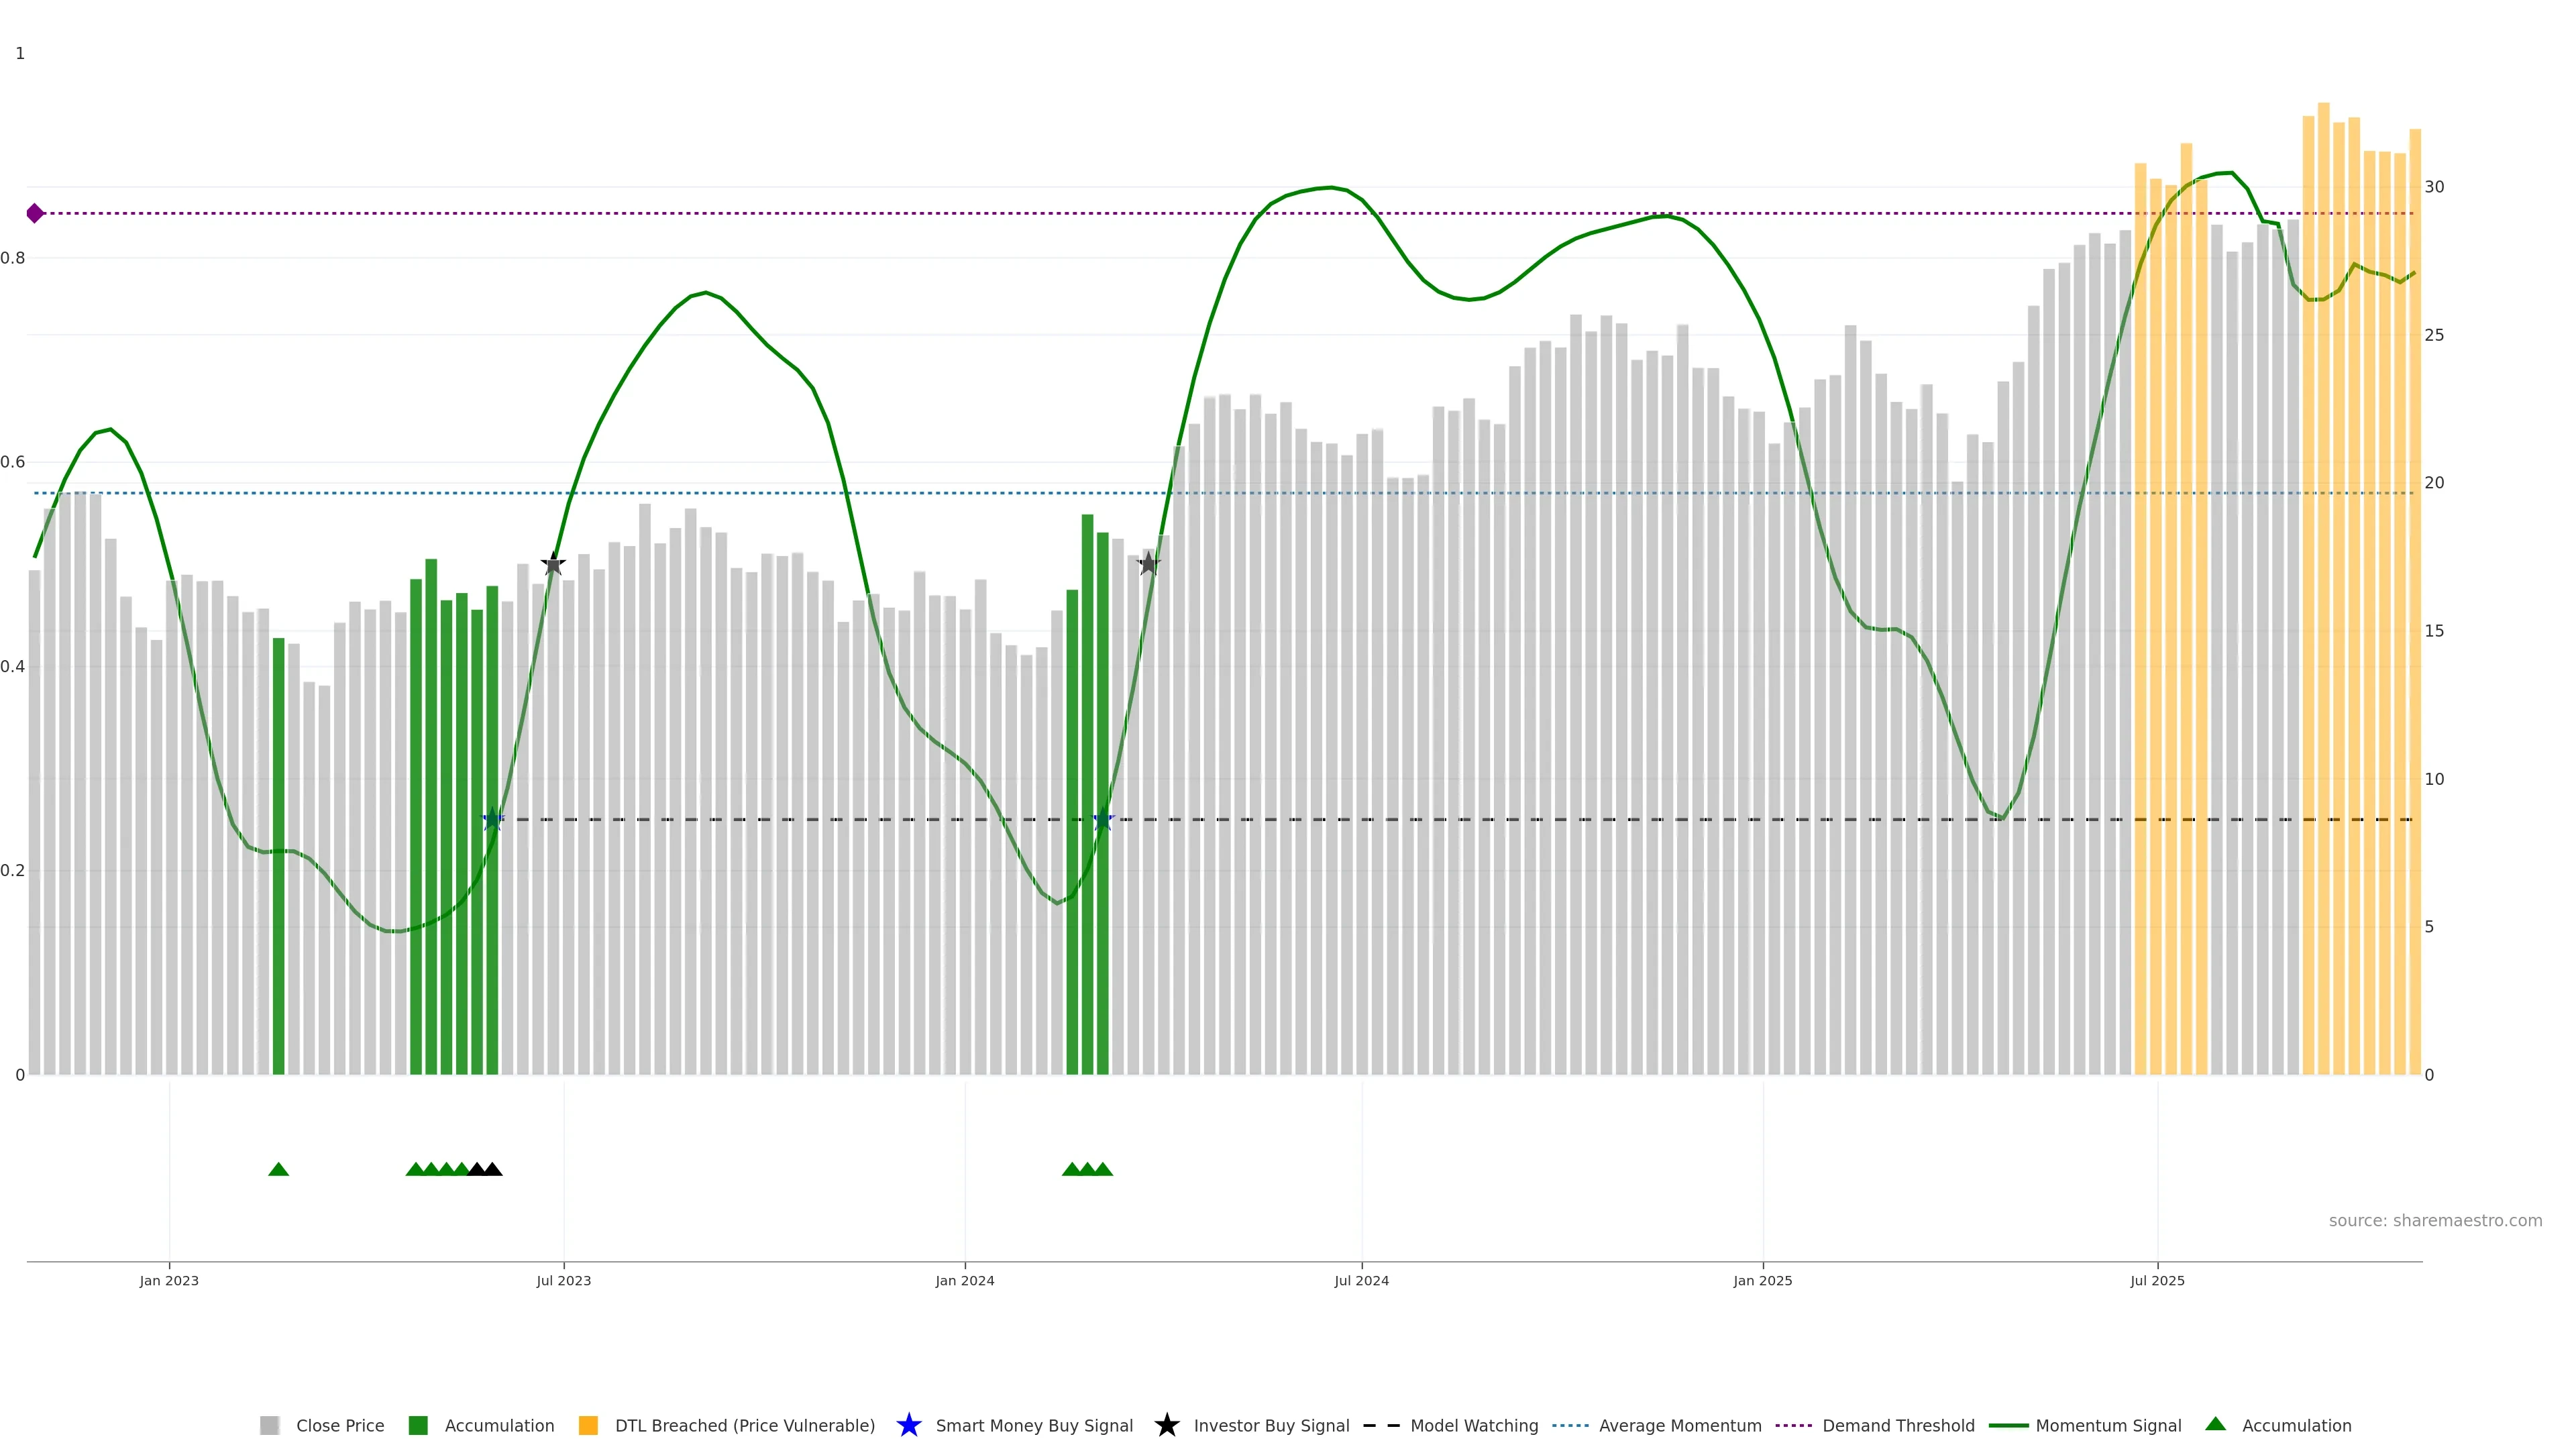Toggle Model Watching dashed line legend

[x=1473, y=1425]
